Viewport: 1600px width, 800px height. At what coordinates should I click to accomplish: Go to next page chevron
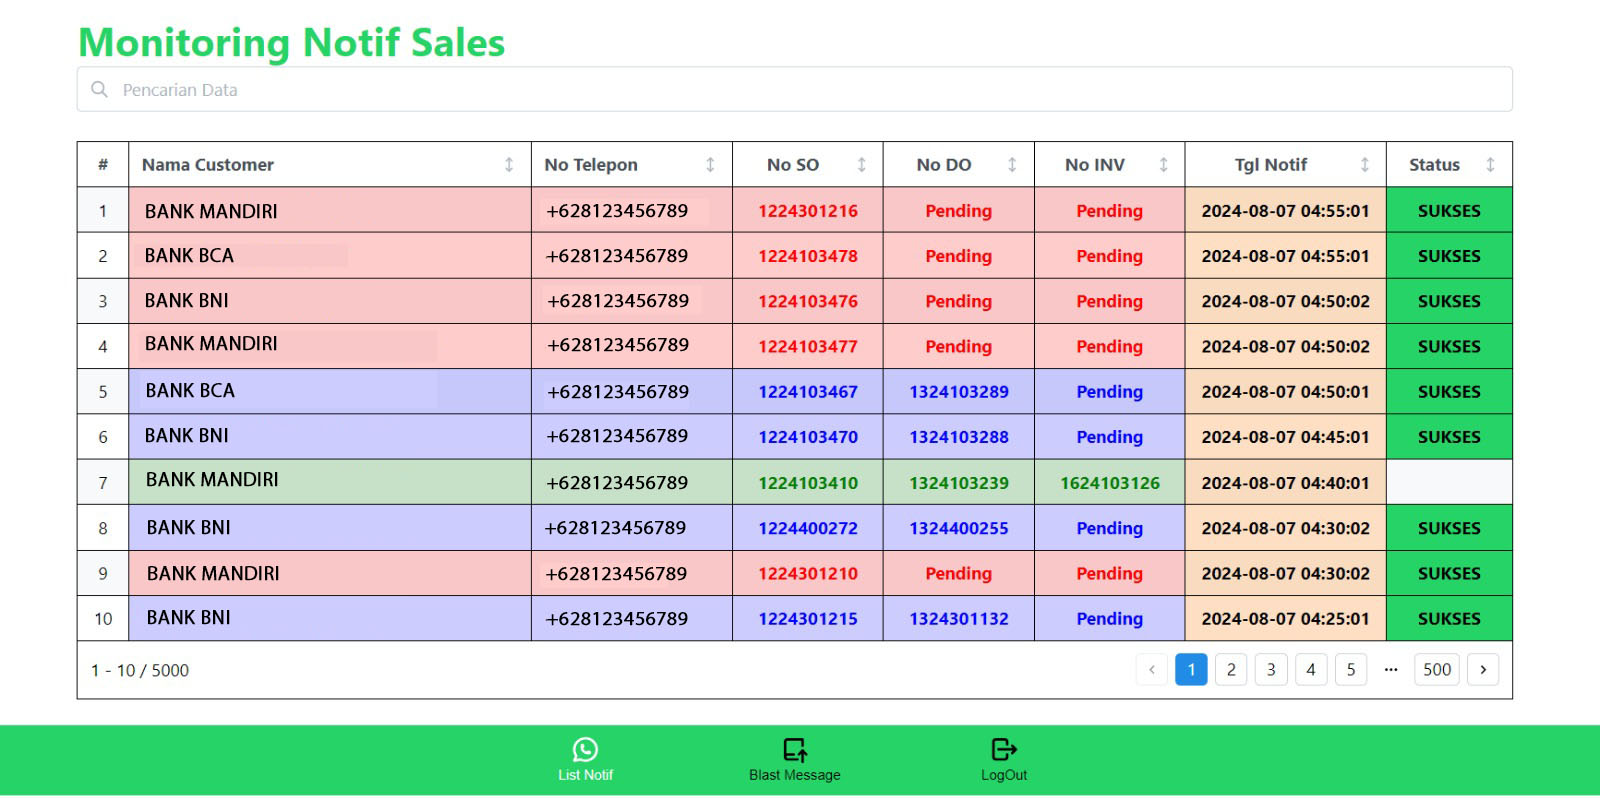(1483, 670)
